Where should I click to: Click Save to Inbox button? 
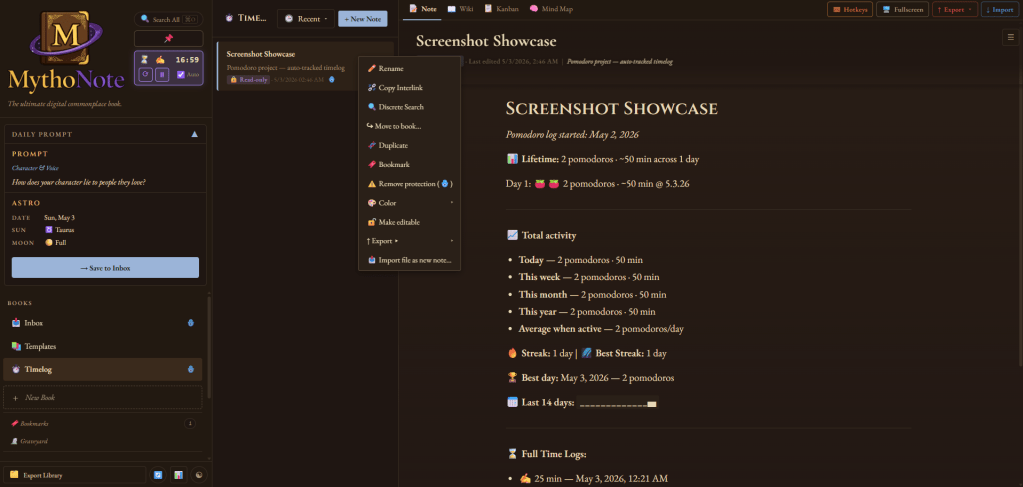tap(105, 268)
